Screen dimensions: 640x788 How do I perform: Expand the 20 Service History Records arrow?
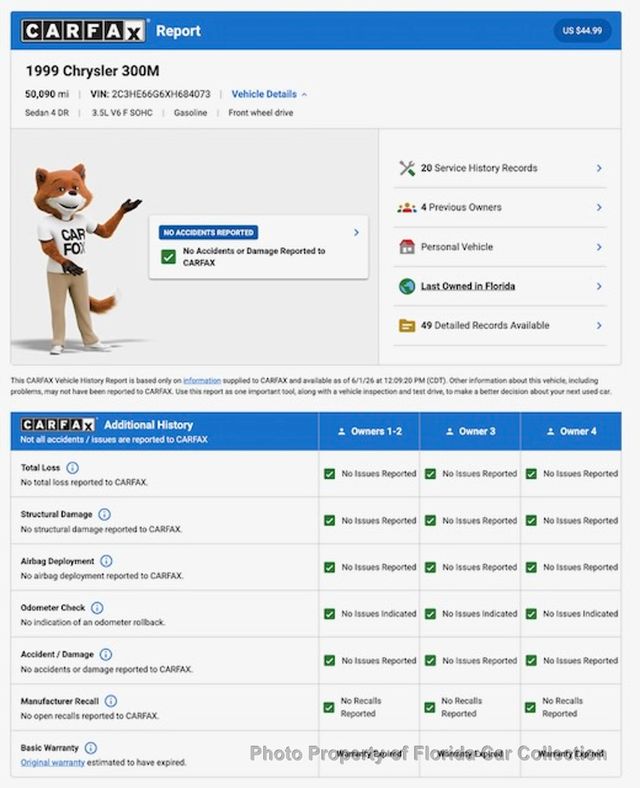pos(599,168)
